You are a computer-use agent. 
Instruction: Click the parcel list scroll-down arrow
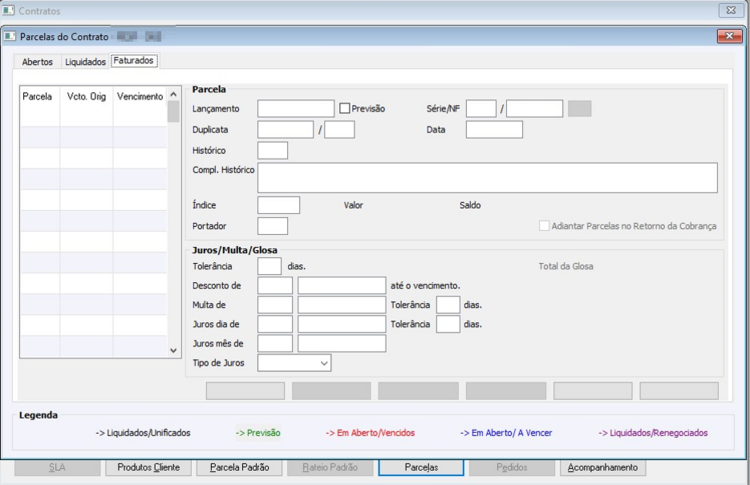tap(173, 350)
